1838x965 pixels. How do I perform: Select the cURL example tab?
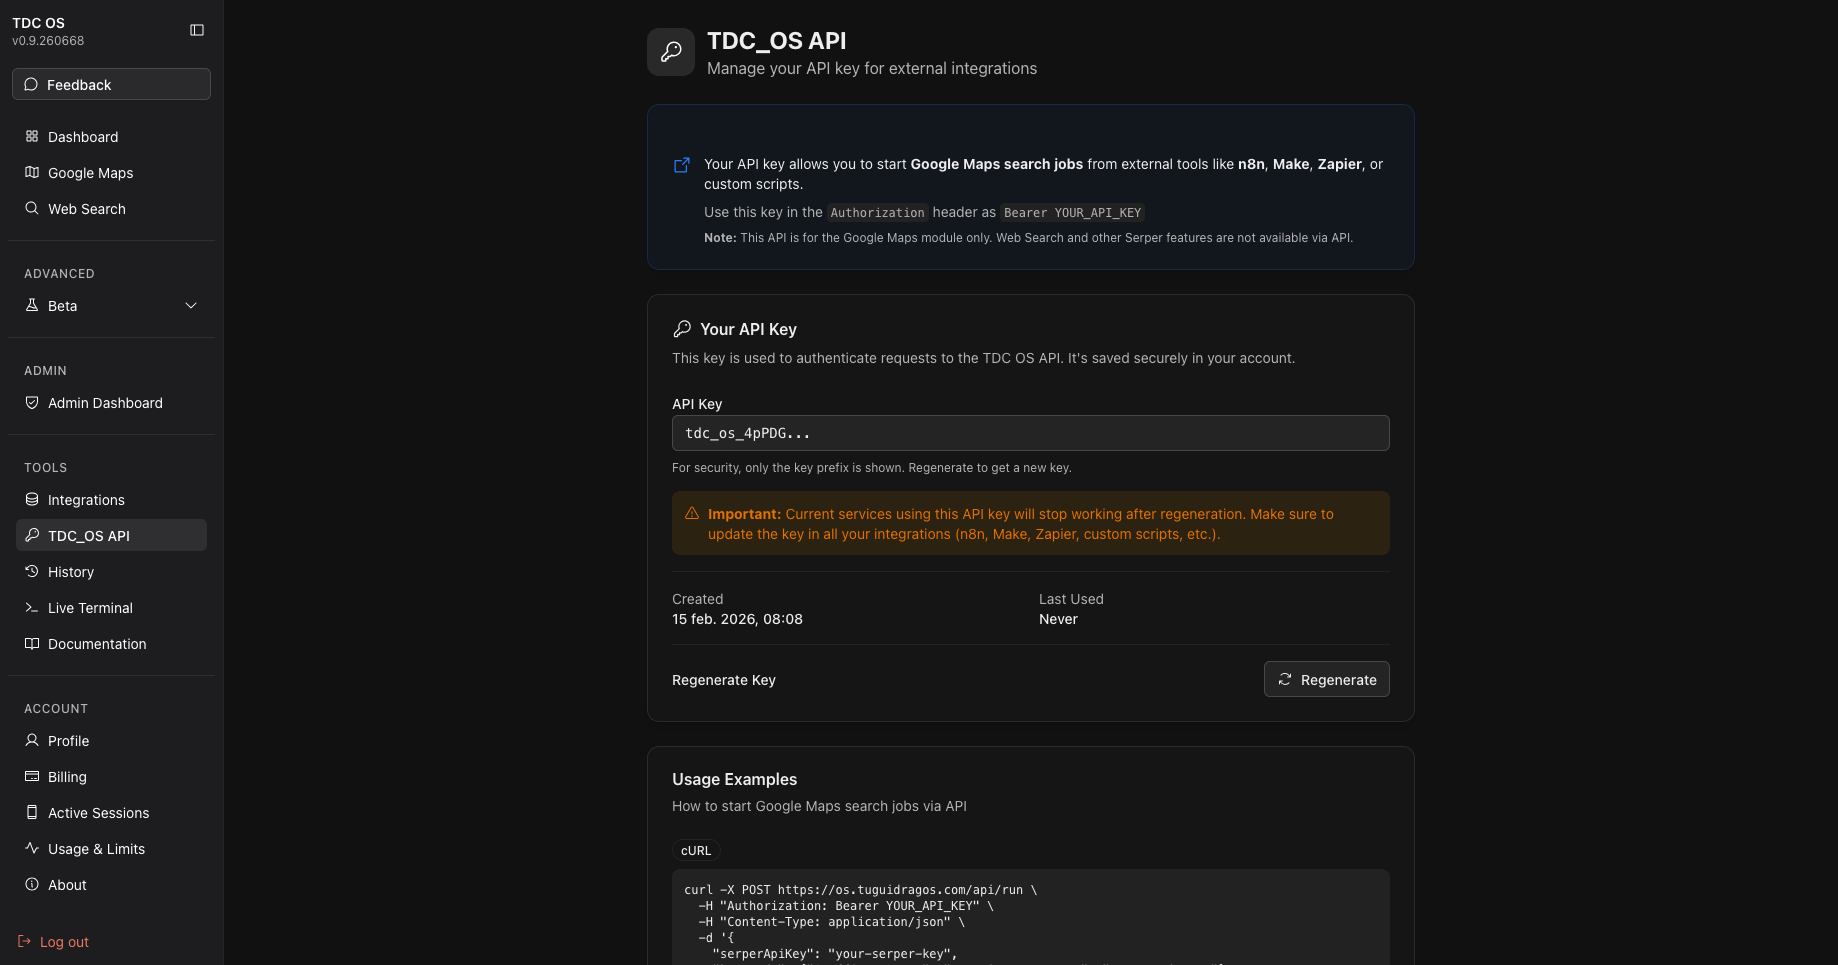click(696, 850)
